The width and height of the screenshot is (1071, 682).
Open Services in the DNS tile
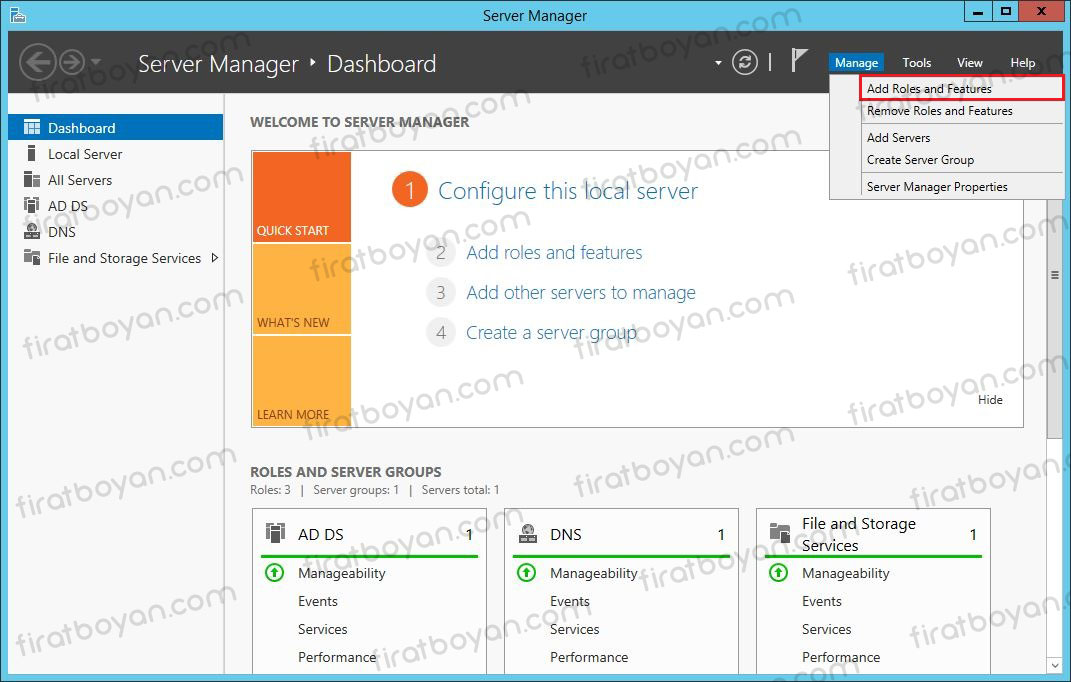tap(574, 629)
